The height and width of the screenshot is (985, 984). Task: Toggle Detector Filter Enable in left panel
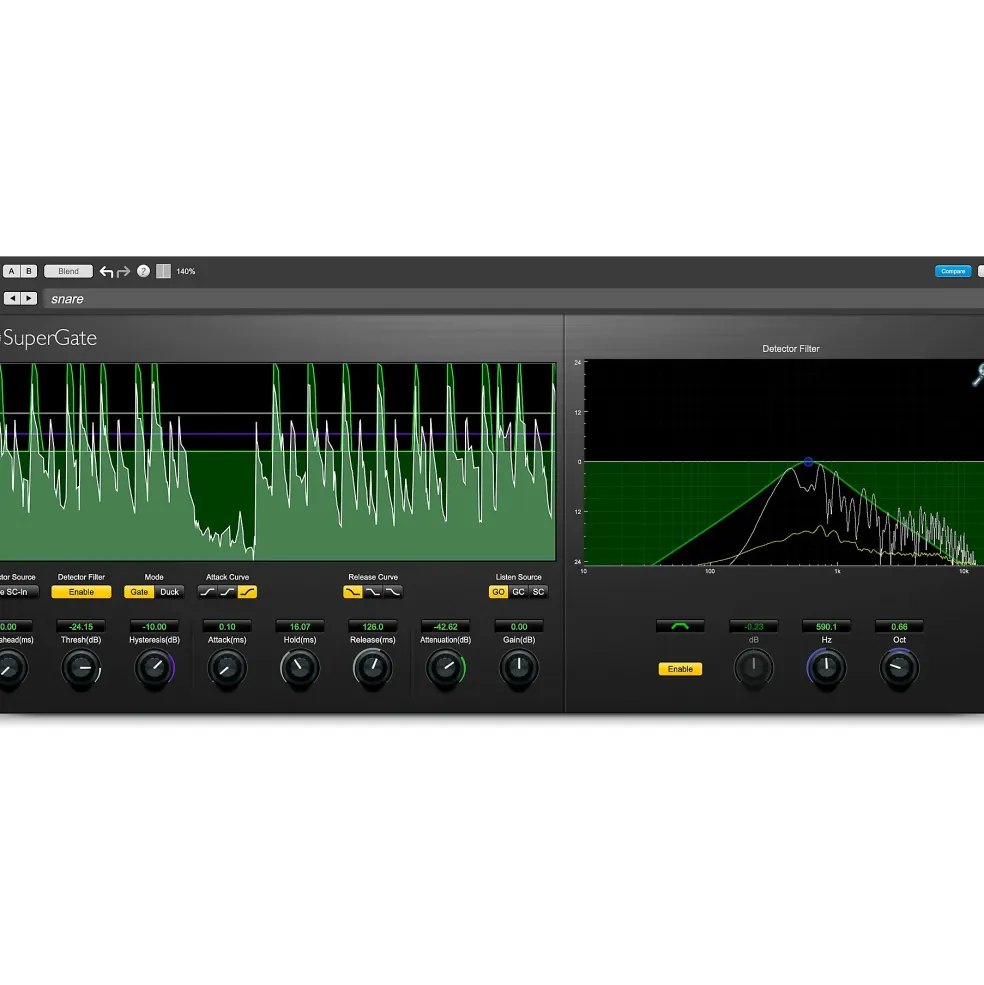(81, 592)
